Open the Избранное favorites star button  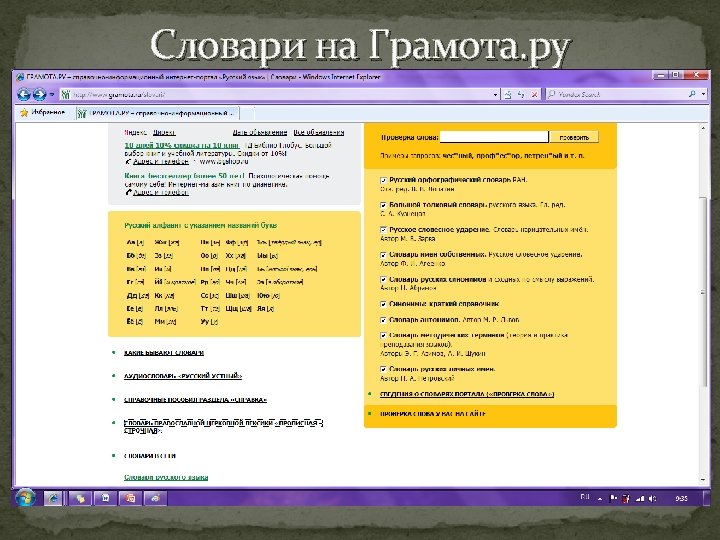(42, 113)
